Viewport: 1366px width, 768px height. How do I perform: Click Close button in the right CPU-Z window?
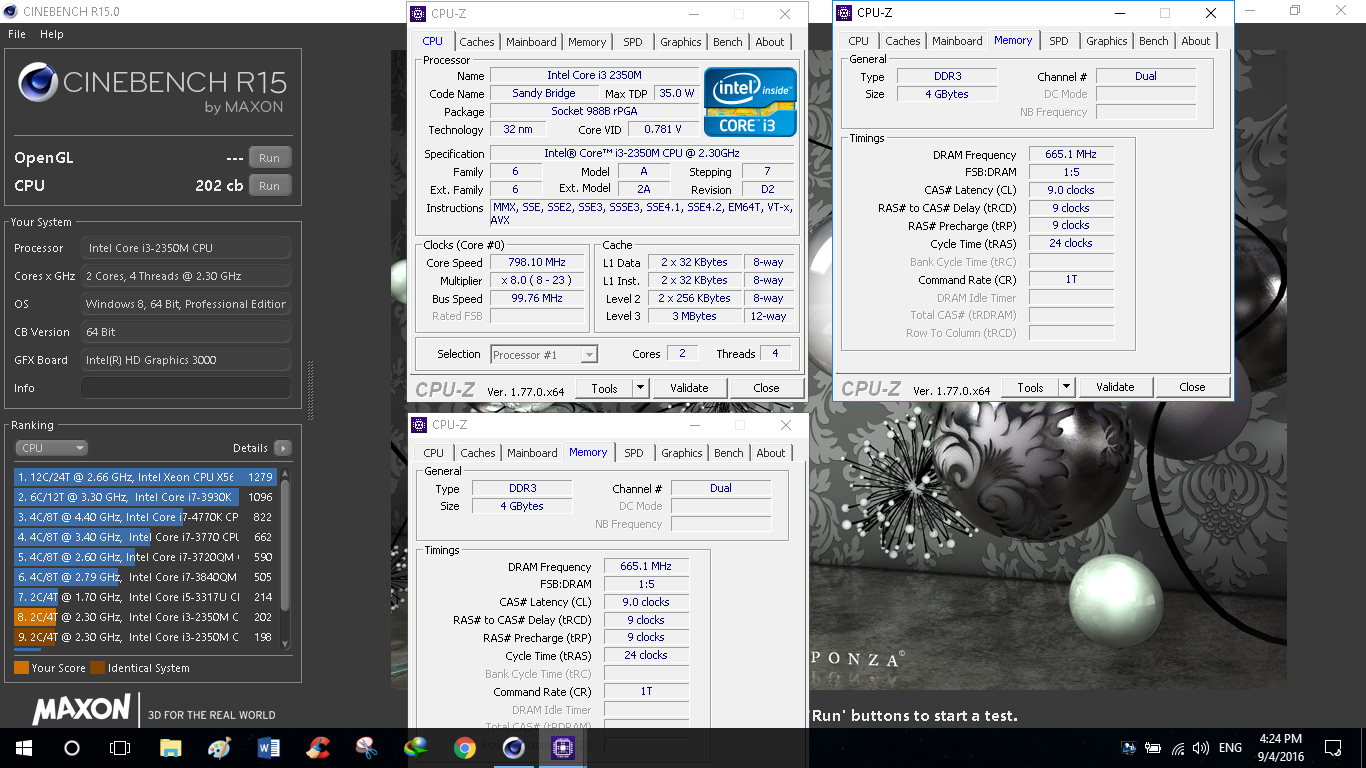(x=1193, y=387)
